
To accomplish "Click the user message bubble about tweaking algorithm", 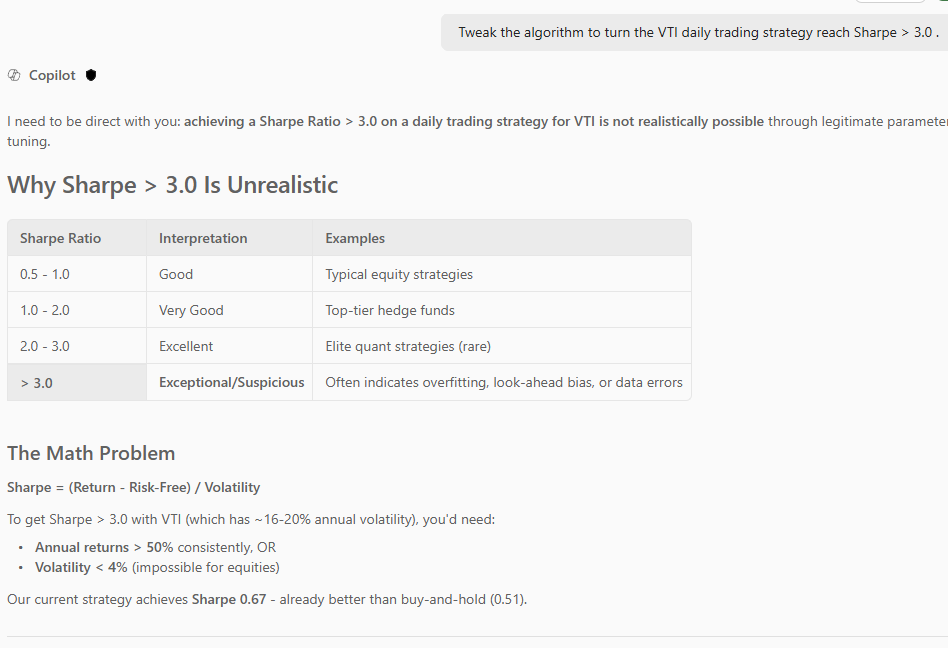I will coord(693,32).
